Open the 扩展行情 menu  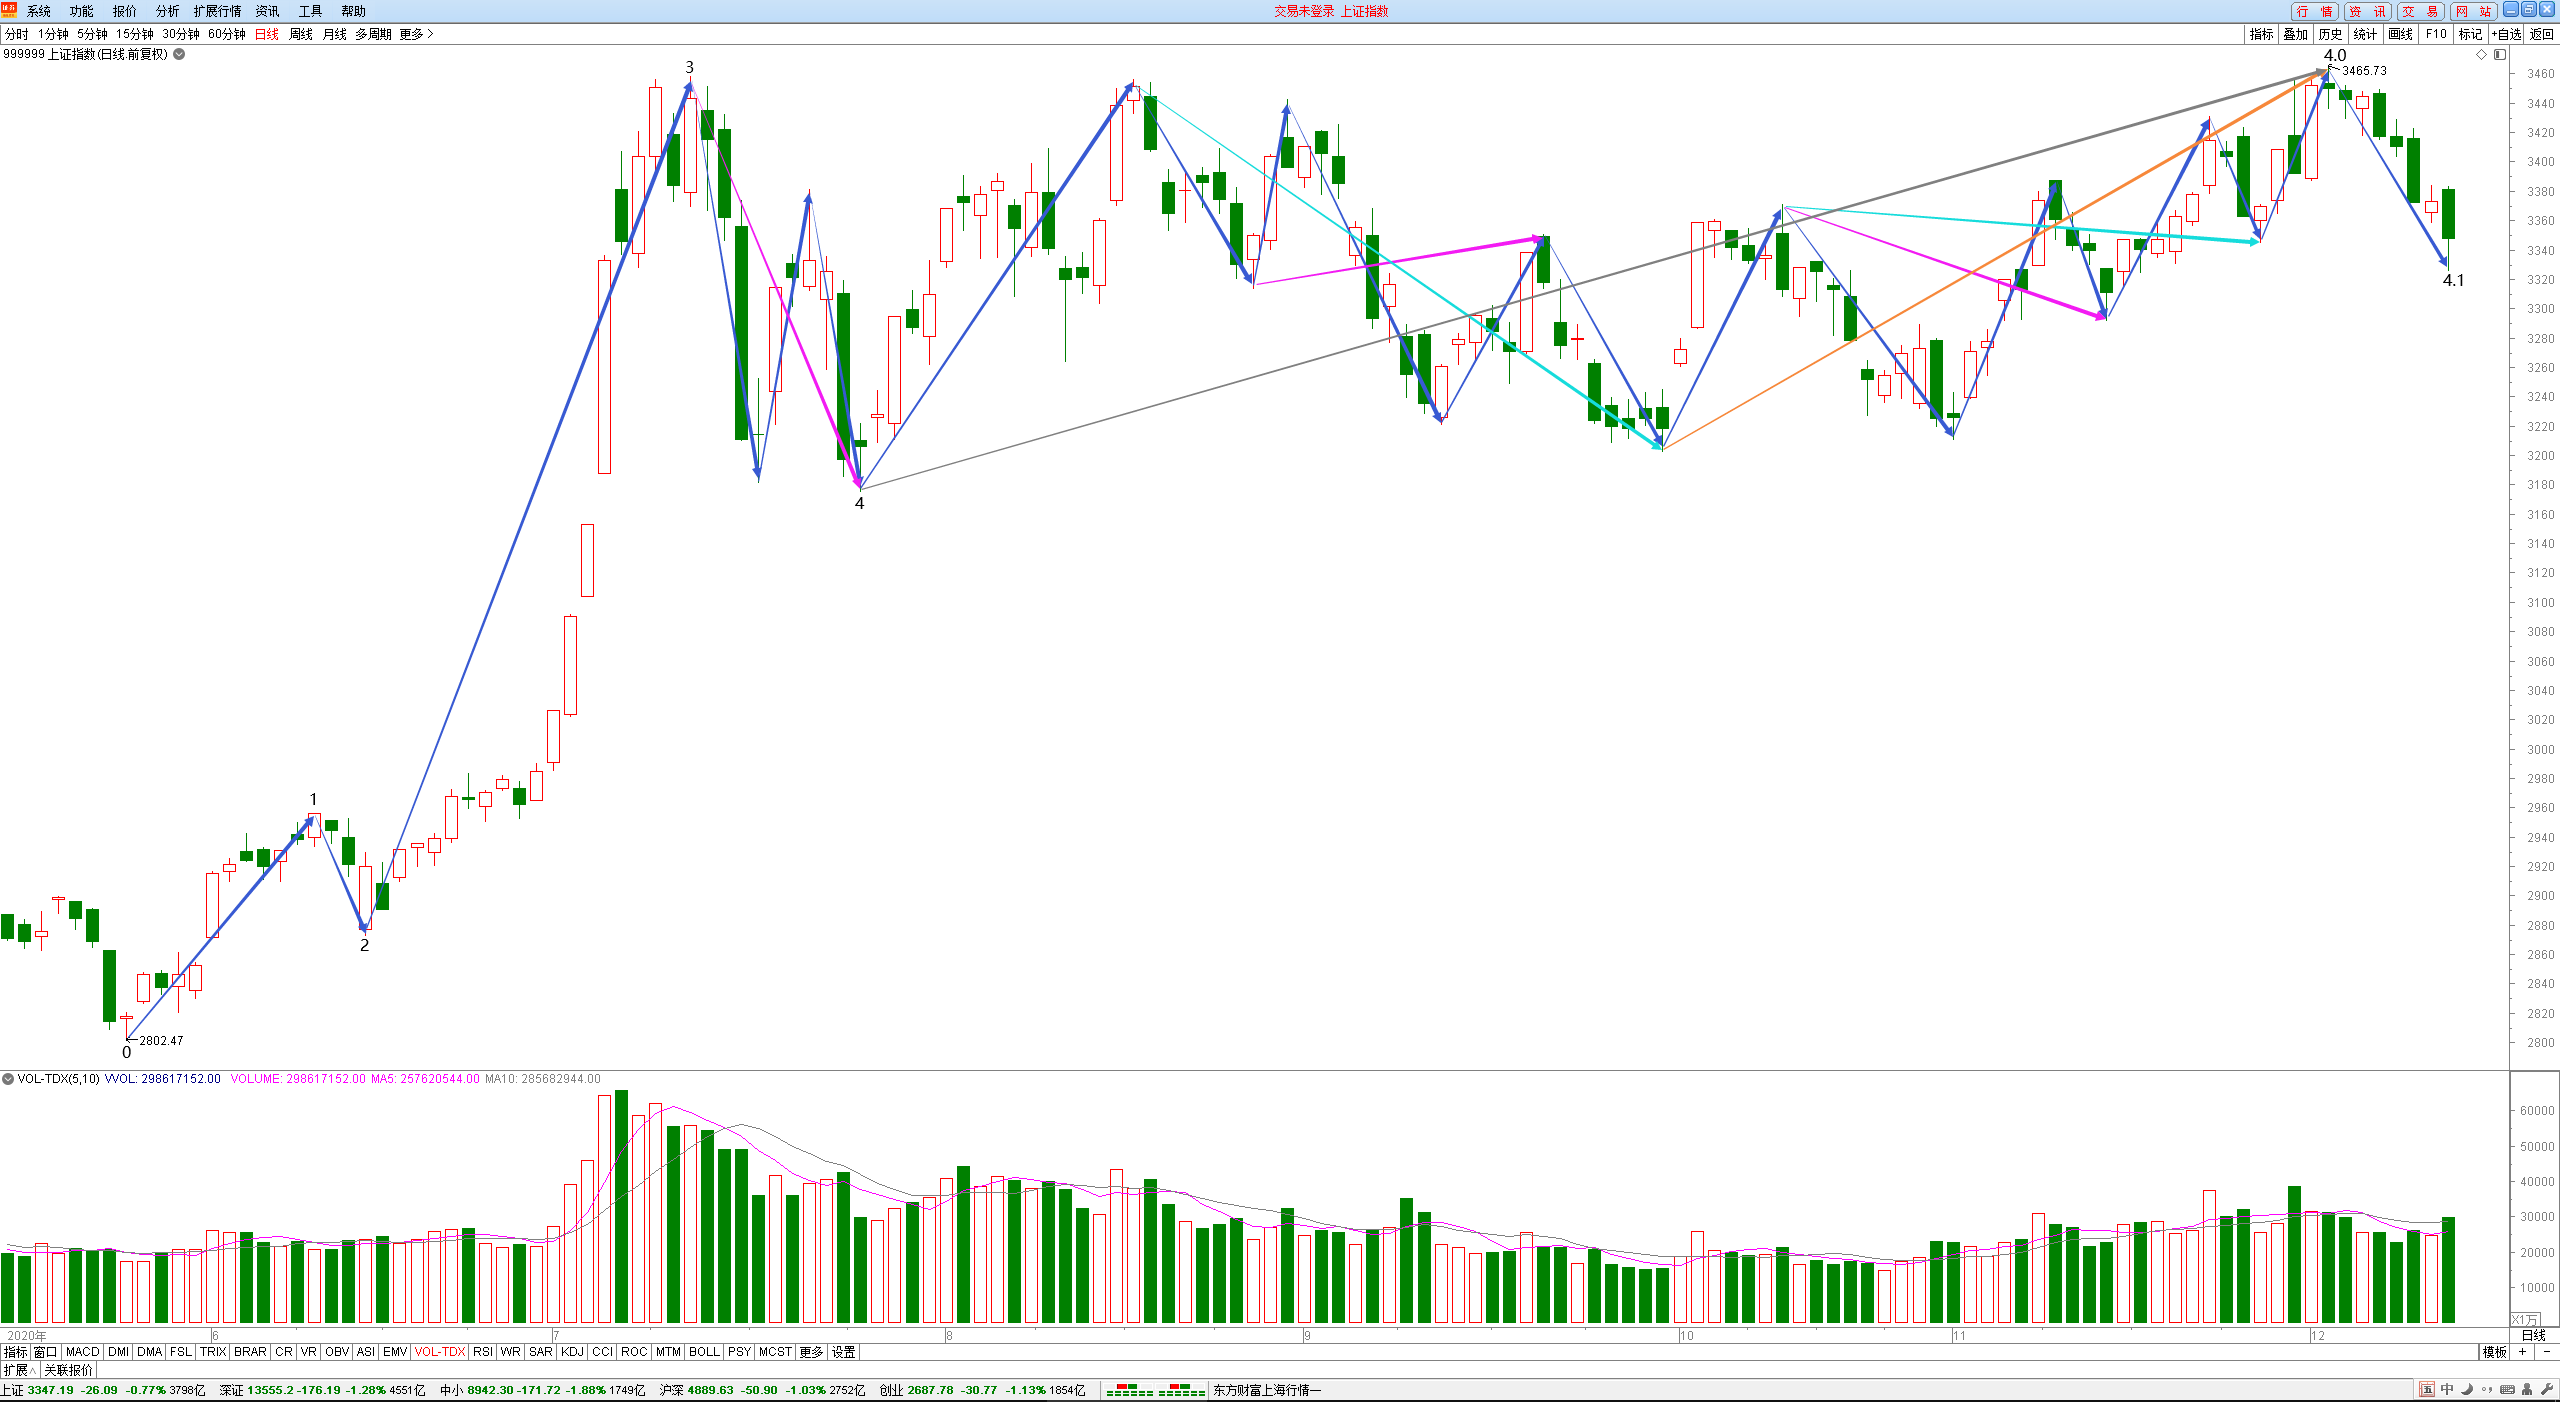tap(217, 11)
